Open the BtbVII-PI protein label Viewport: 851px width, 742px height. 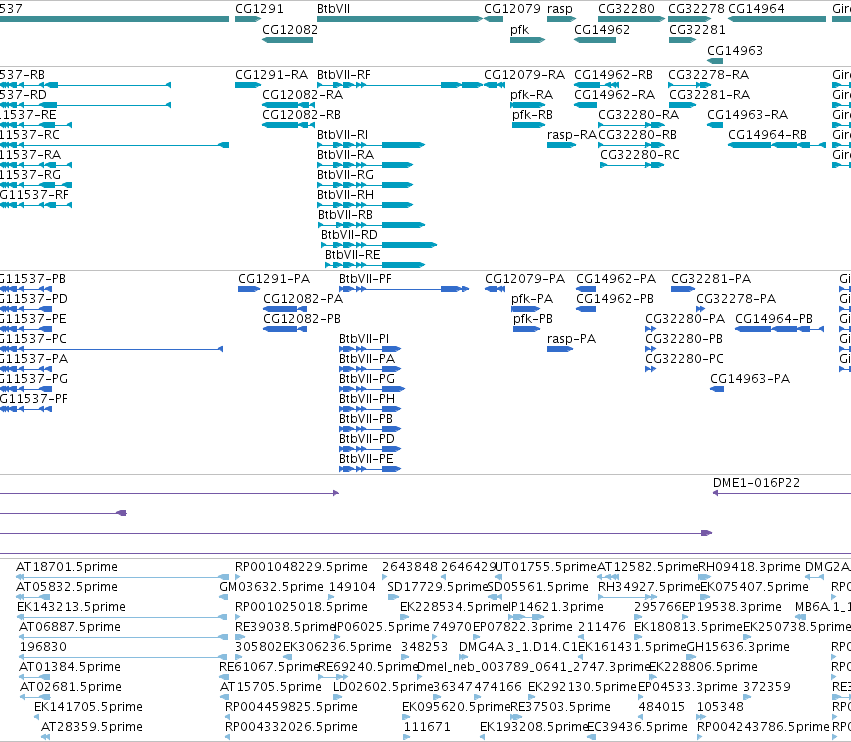click(364, 339)
